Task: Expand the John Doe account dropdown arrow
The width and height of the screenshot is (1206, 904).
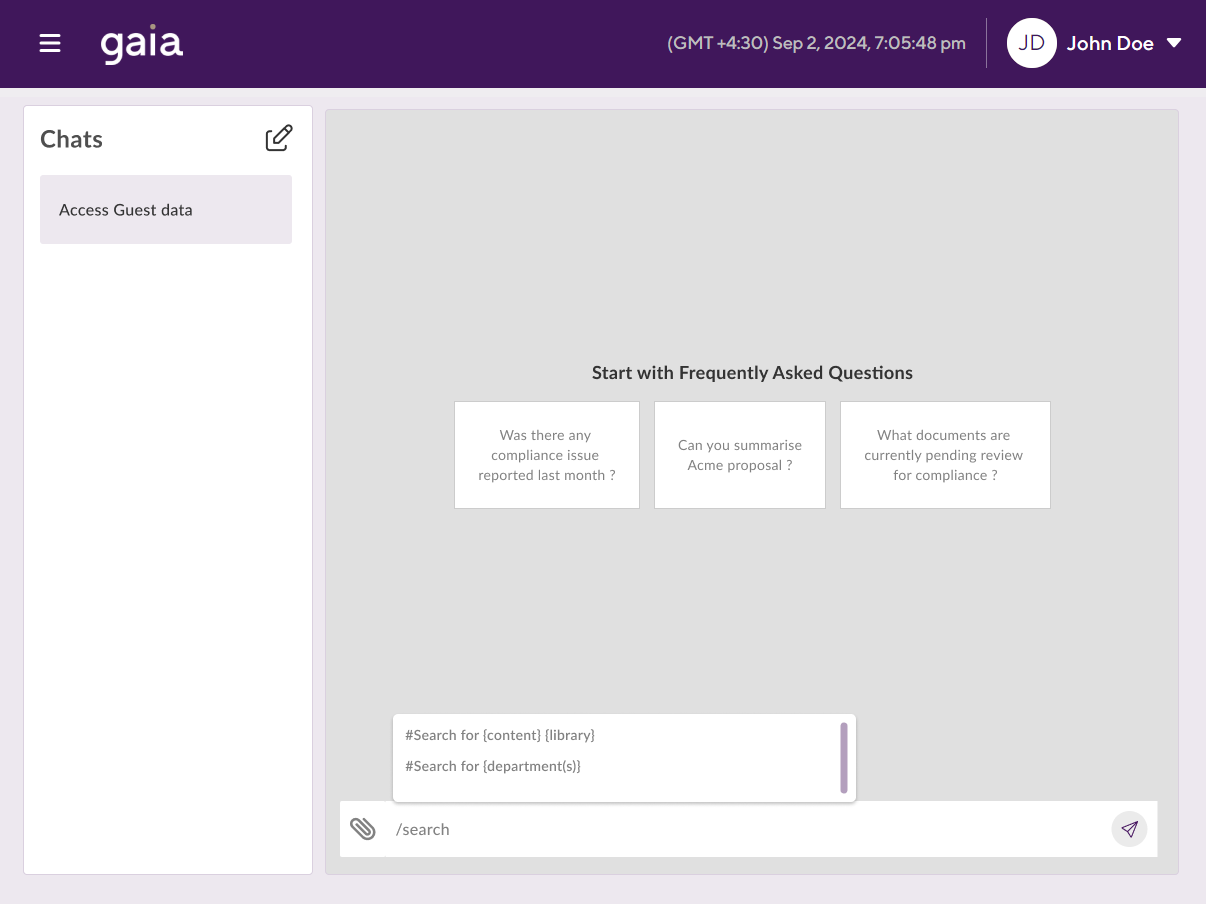Action: (x=1174, y=44)
